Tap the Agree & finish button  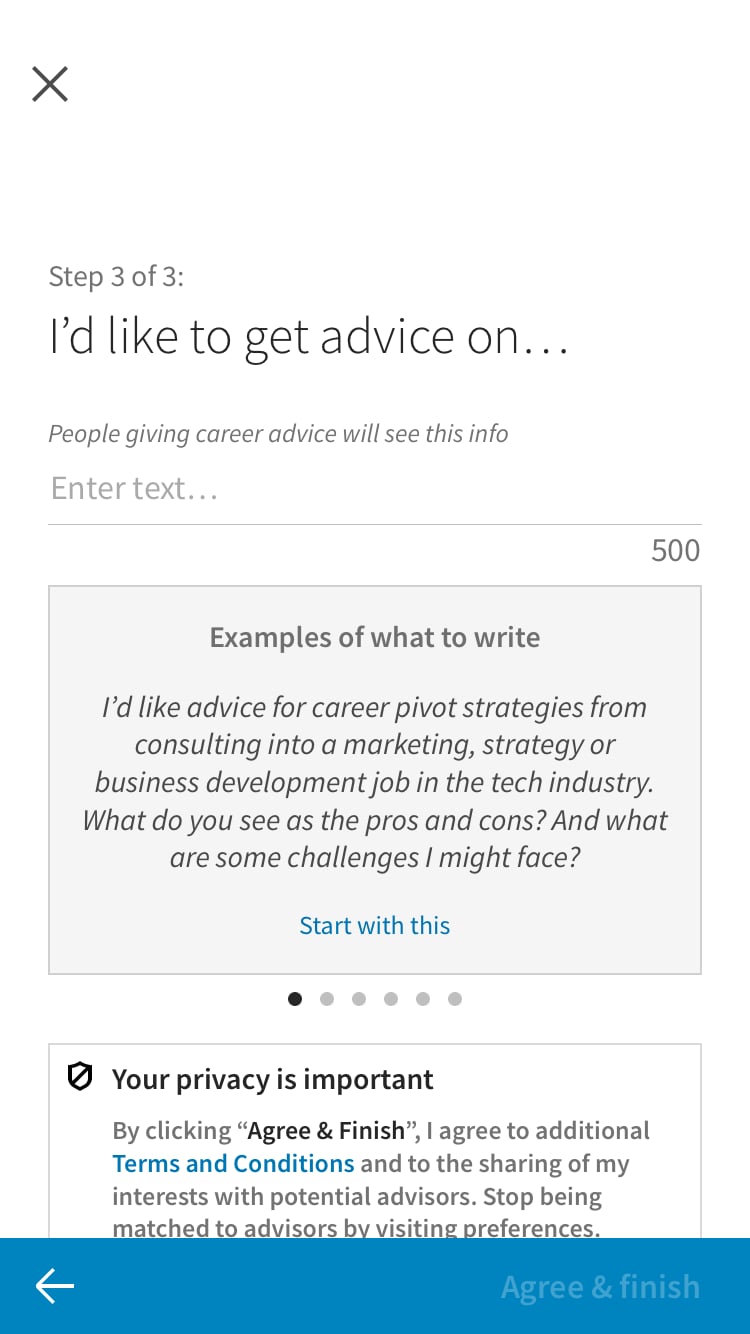pyautogui.click(x=600, y=1286)
